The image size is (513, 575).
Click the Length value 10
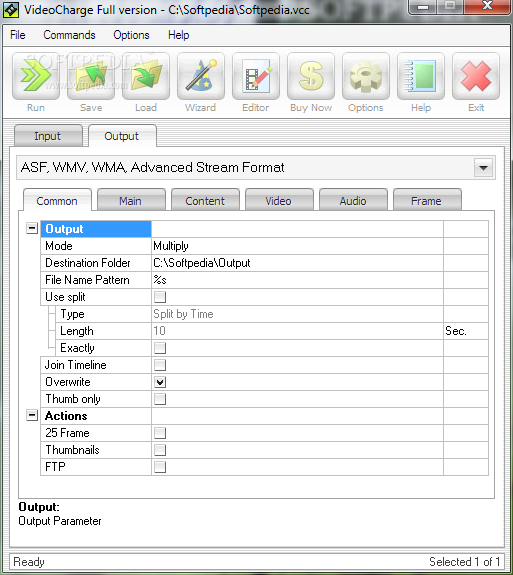[x=160, y=331]
